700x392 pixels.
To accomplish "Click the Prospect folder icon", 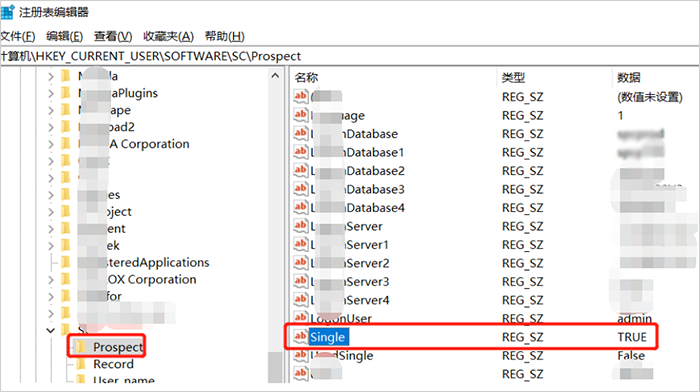I will [81, 346].
